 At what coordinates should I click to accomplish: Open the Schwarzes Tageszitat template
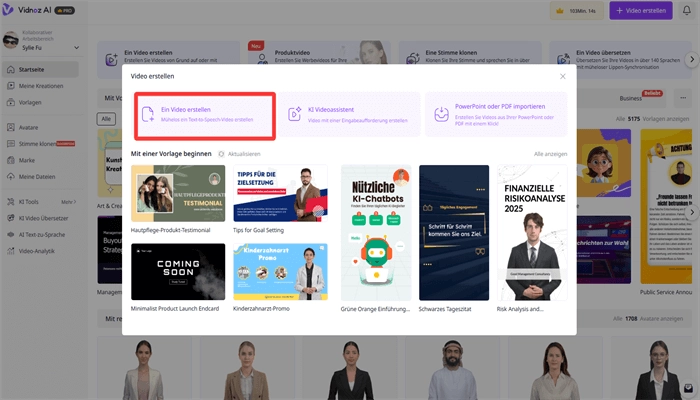point(454,233)
